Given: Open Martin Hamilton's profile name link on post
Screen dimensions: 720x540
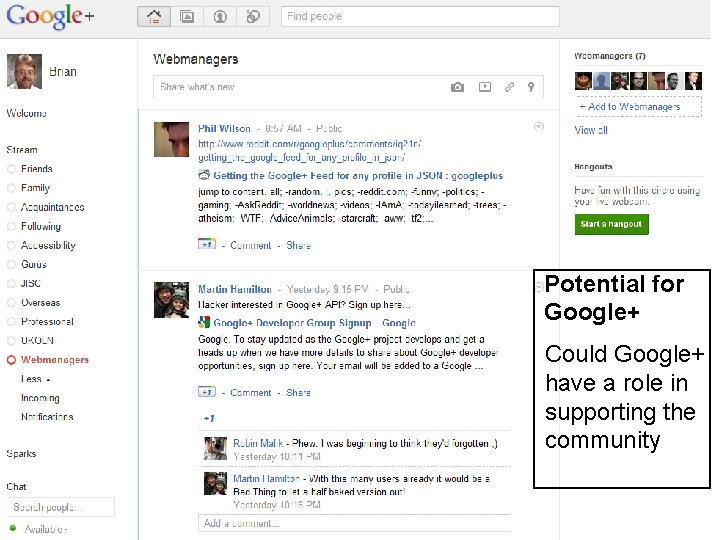Looking at the screenshot, I should tap(235, 289).
